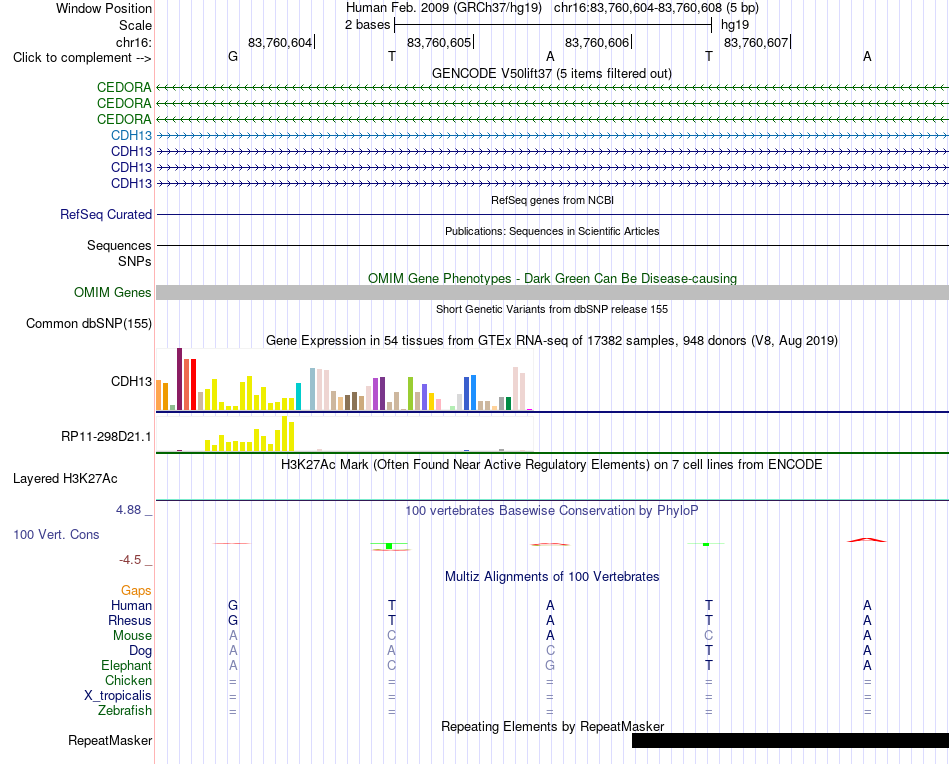Click coordinate label 83,760,607
The width and height of the screenshot is (950, 764).
[x=756, y=42]
